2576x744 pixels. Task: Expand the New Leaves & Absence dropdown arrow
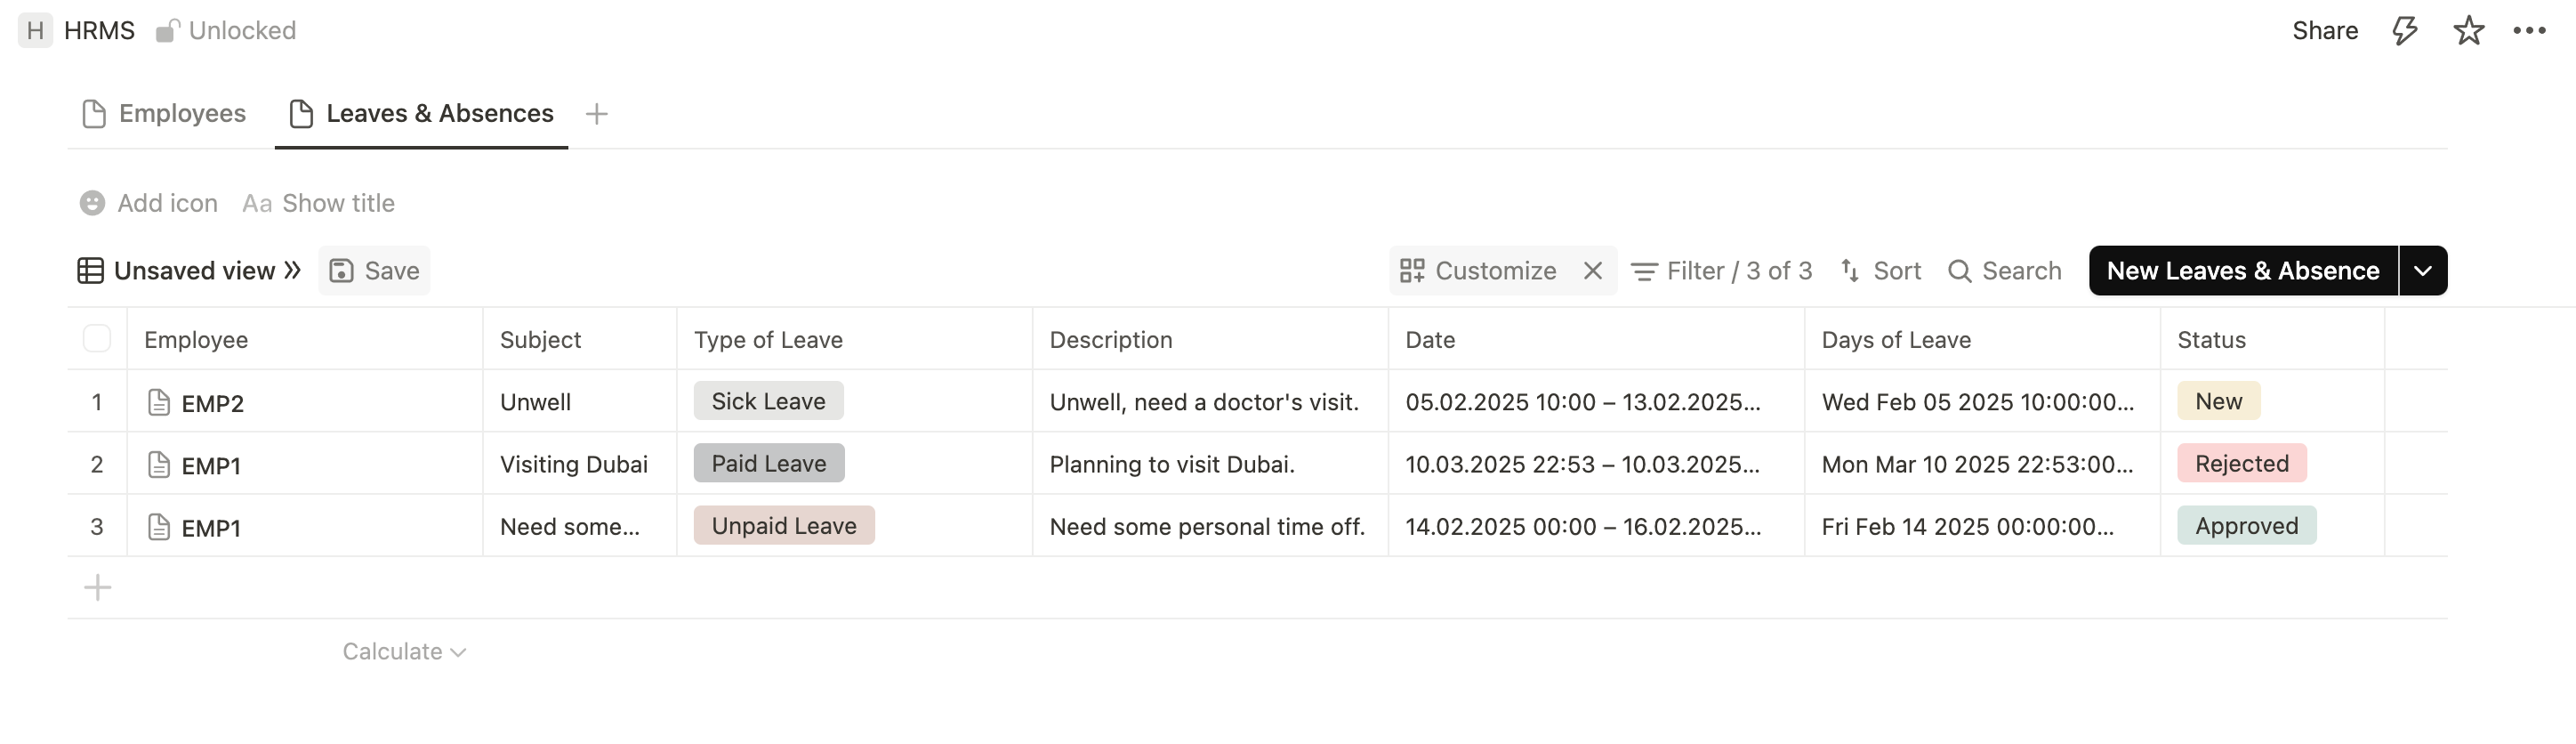(2422, 271)
